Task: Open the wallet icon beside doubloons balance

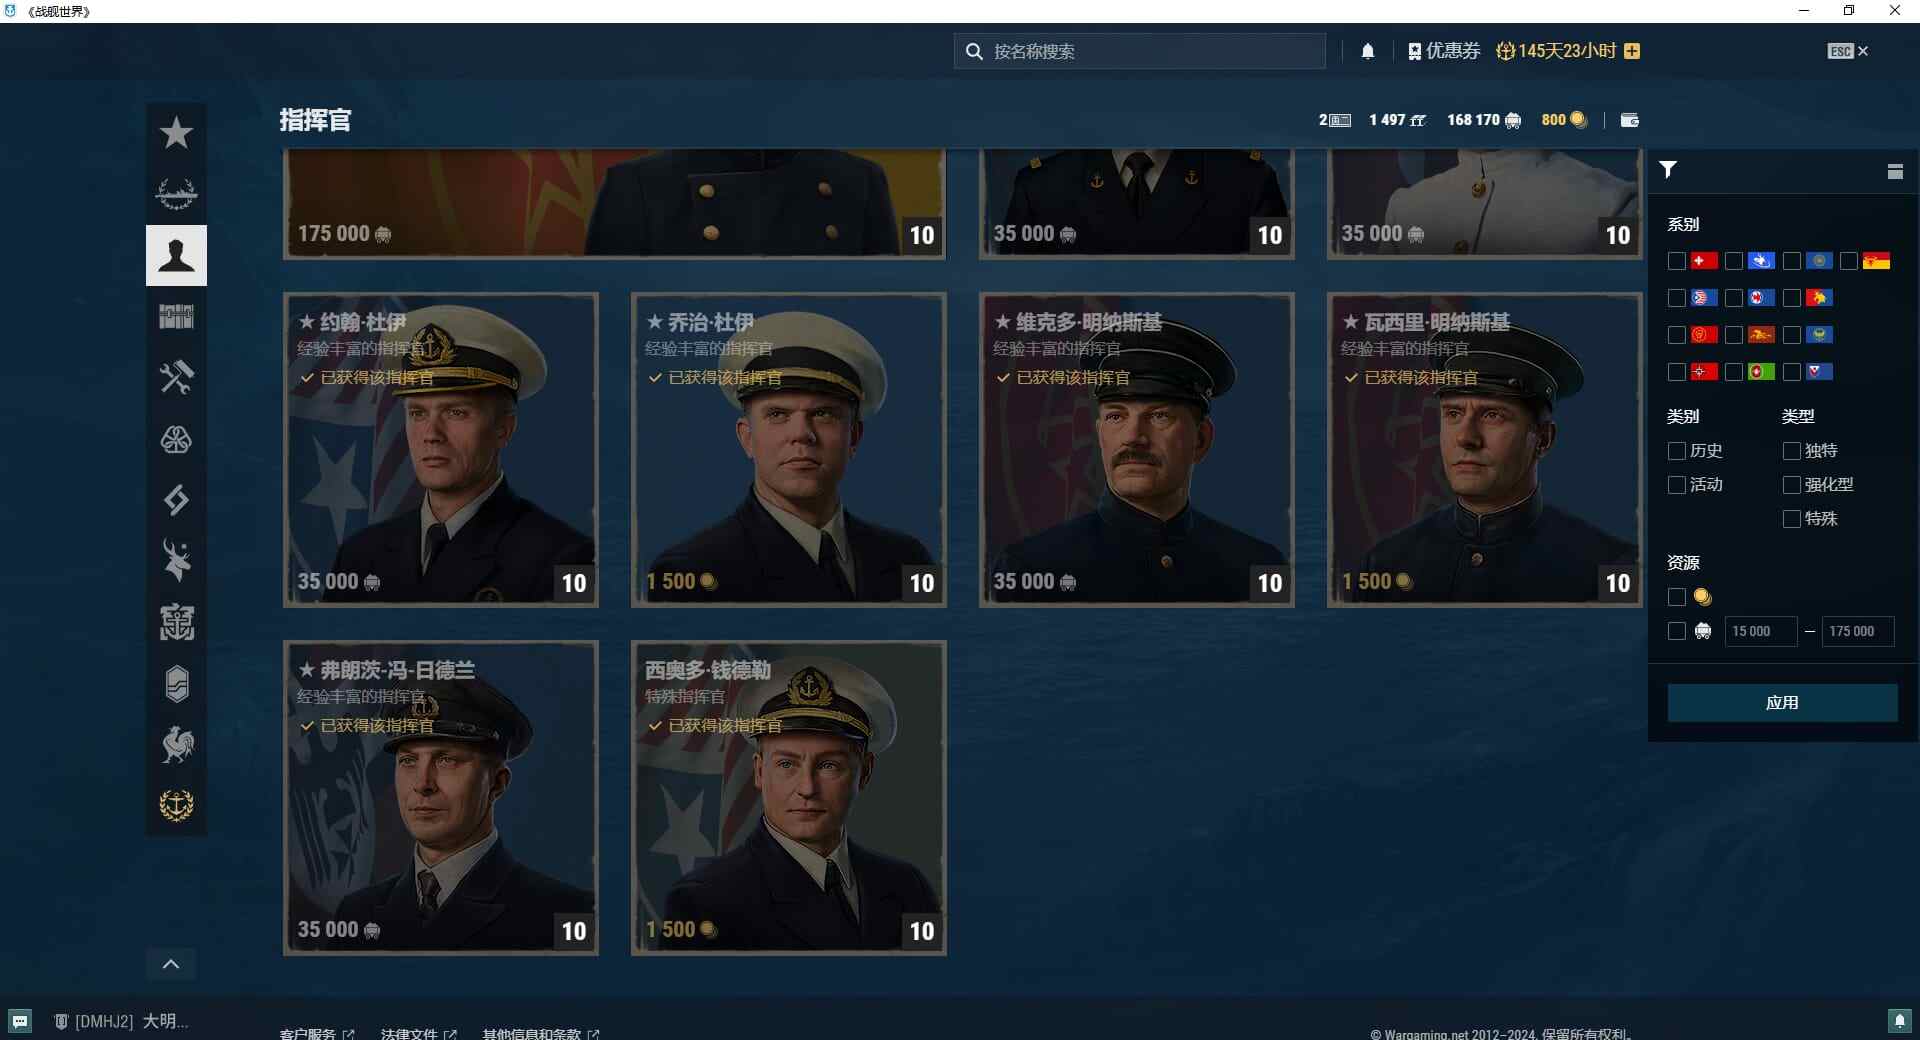Action: click(x=1629, y=120)
